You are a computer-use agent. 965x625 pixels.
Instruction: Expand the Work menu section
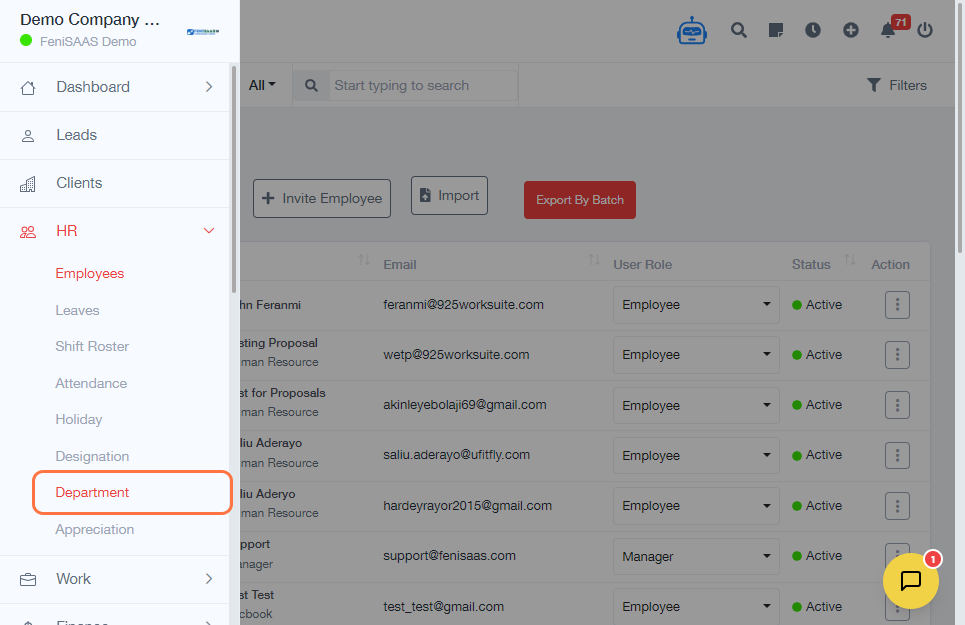(209, 579)
